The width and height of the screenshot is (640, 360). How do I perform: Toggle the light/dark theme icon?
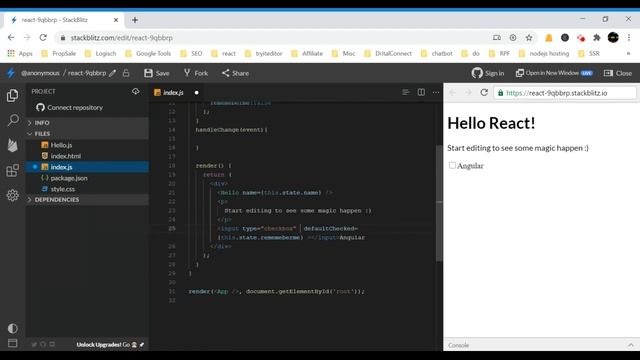(13, 329)
